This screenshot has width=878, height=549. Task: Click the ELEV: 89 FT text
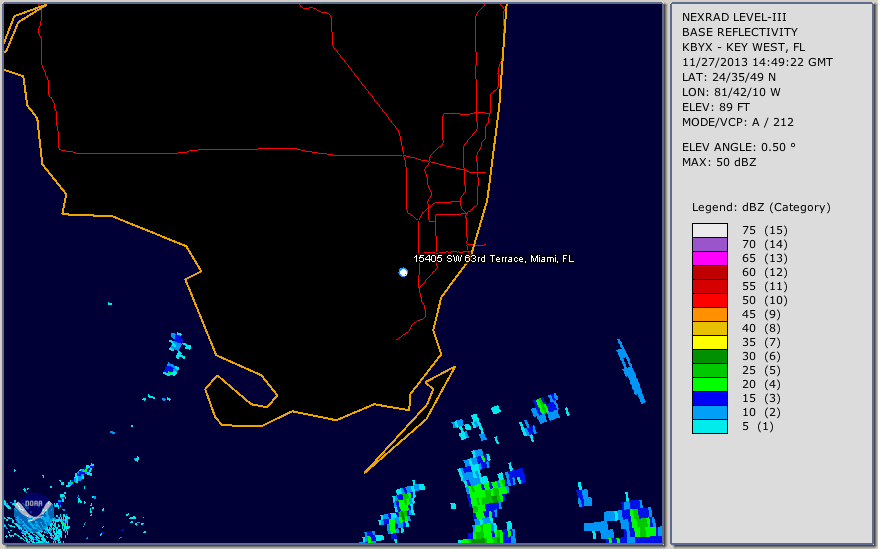pyautogui.click(x=716, y=108)
